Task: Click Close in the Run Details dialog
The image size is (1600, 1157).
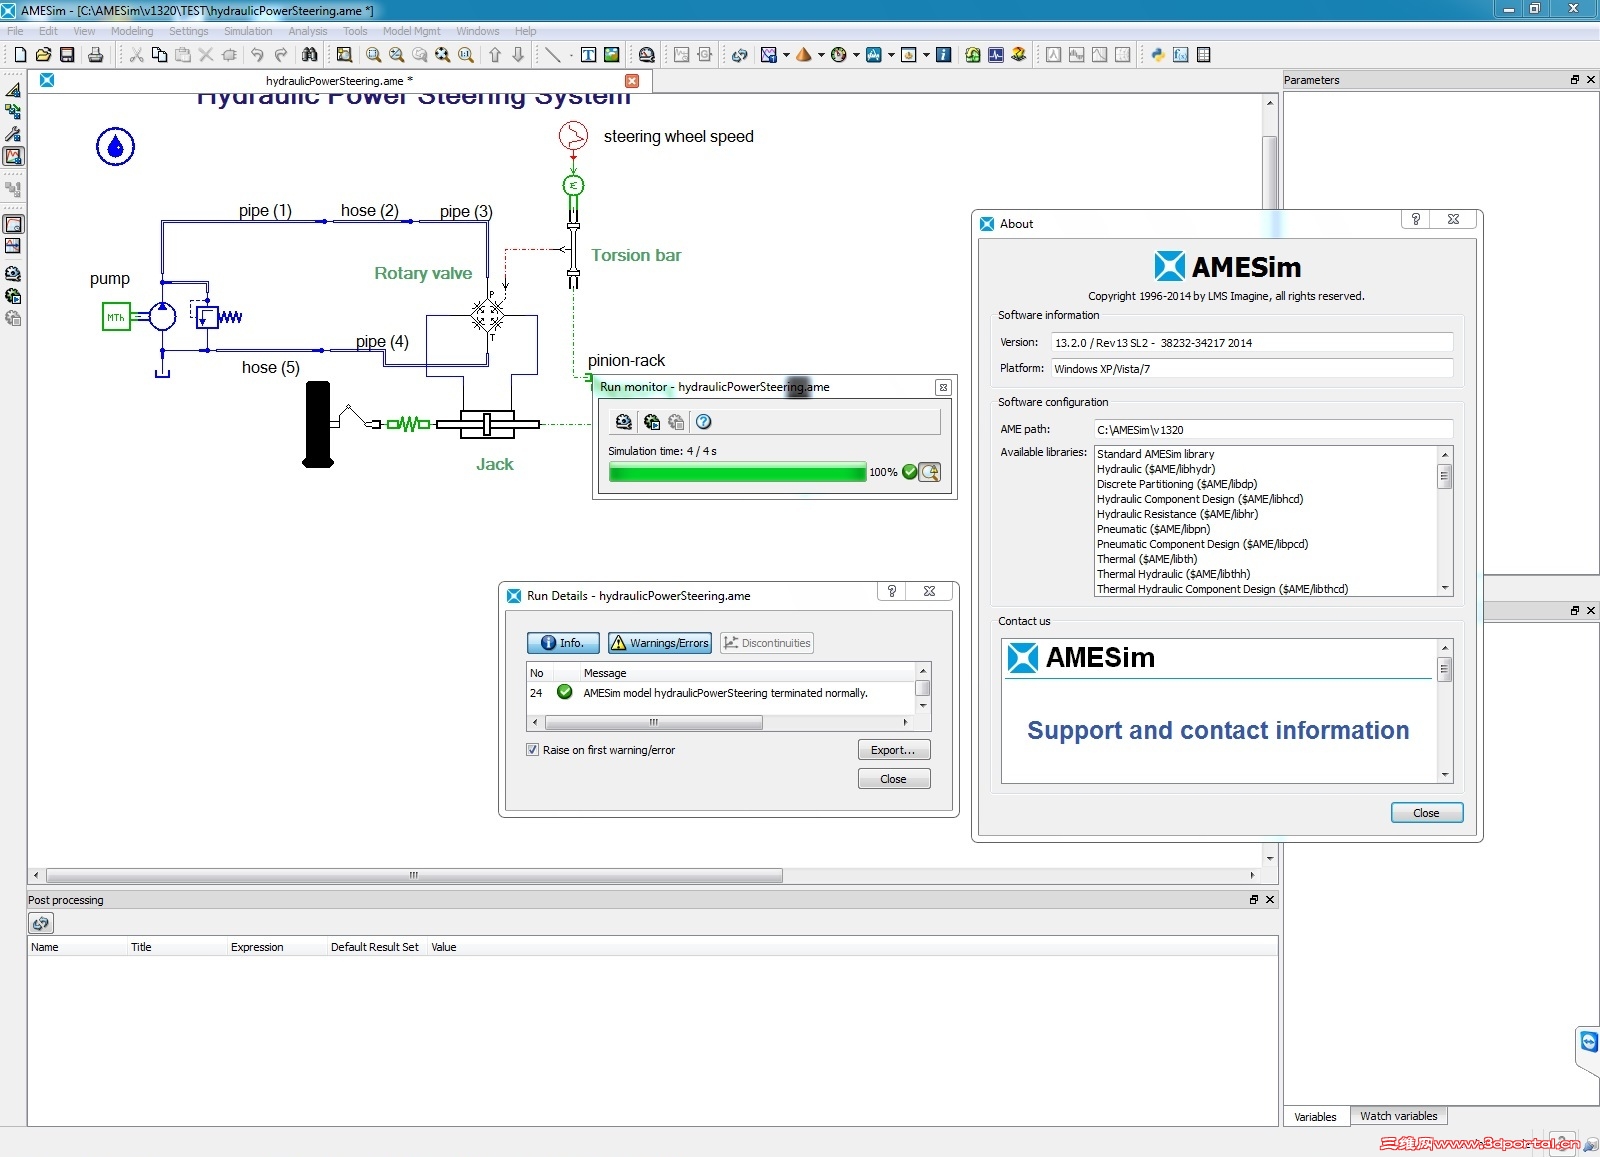Action: click(x=893, y=779)
